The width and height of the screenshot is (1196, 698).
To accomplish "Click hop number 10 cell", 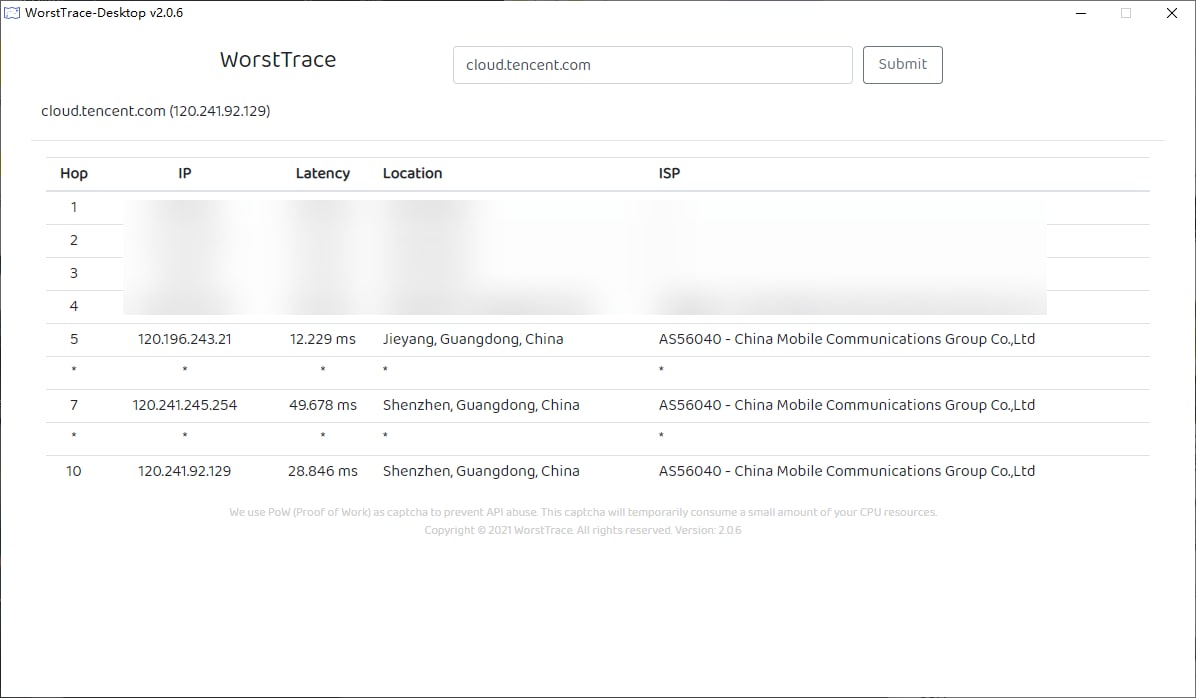I will pyautogui.click(x=74, y=471).
